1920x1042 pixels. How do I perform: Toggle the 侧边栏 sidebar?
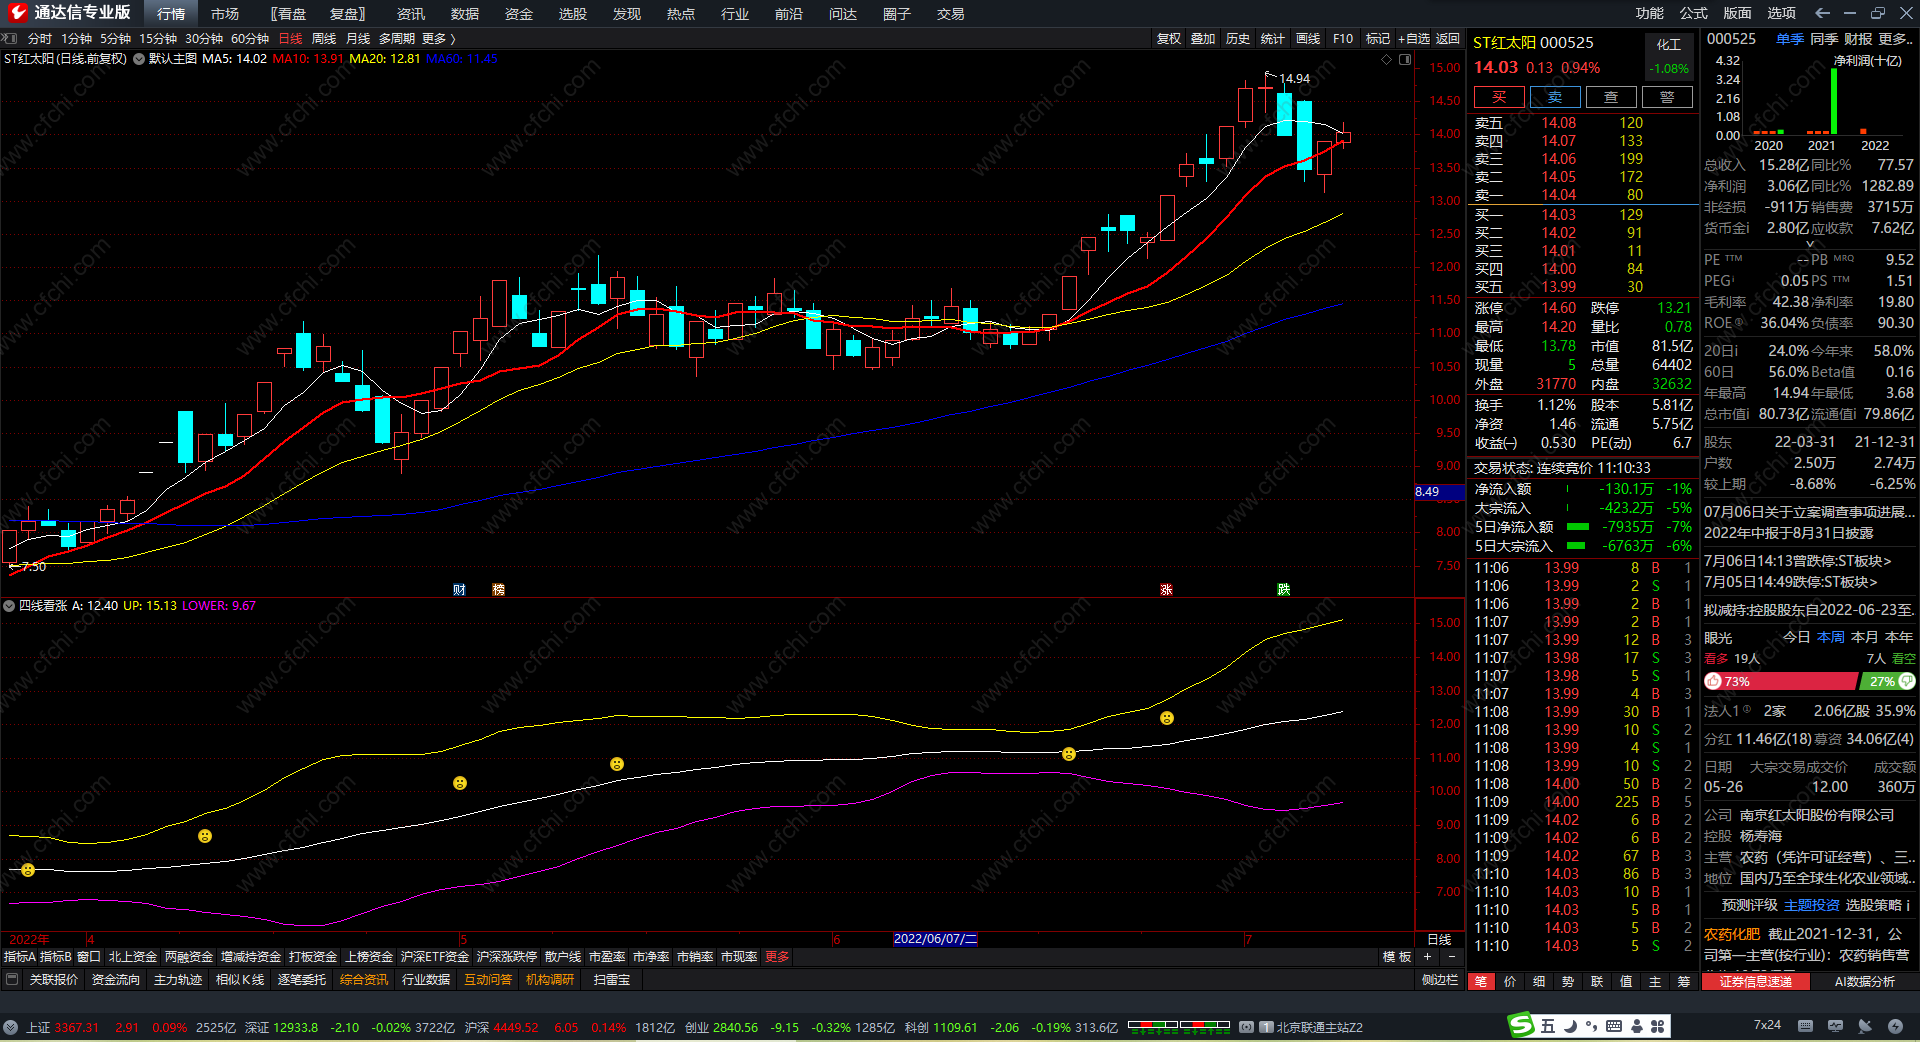(1440, 980)
